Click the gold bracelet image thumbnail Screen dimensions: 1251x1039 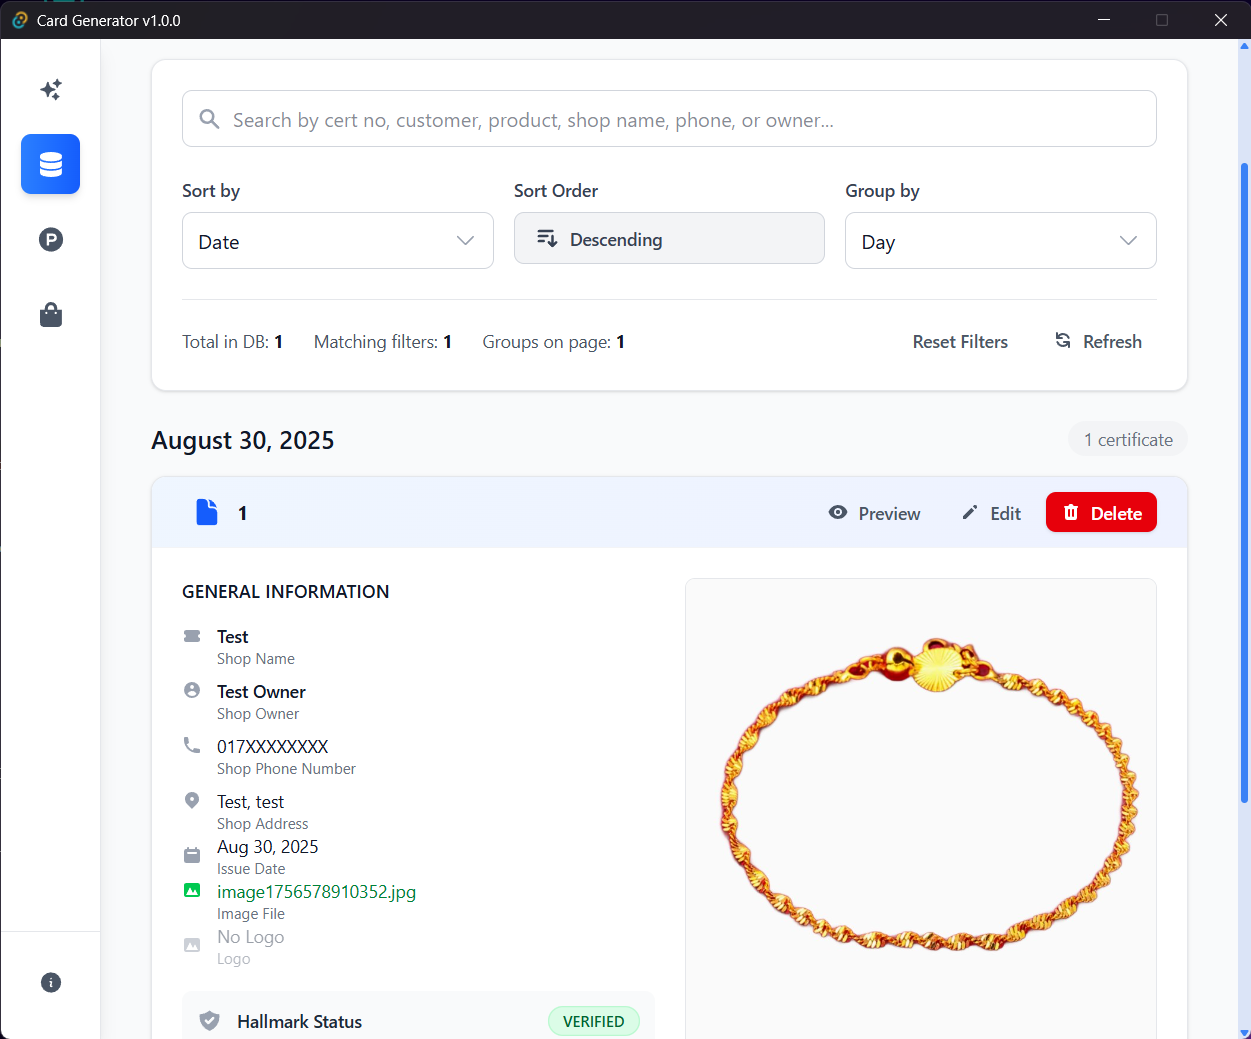pos(929,795)
